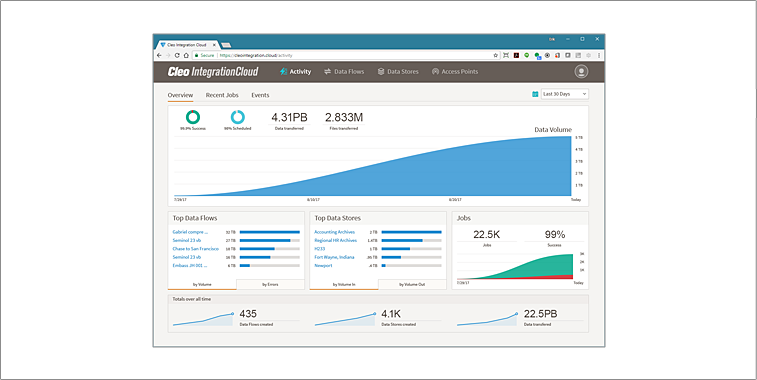Go back using browser back arrow

tap(159, 56)
